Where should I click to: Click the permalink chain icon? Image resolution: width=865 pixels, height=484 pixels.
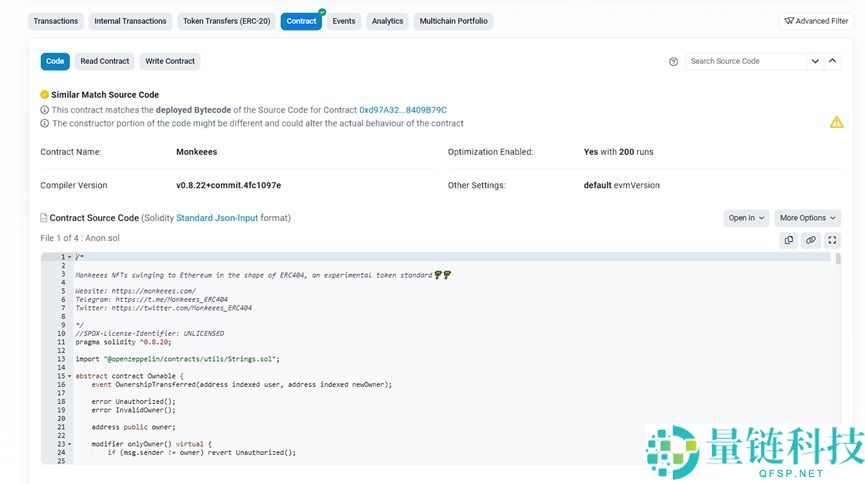pos(811,240)
